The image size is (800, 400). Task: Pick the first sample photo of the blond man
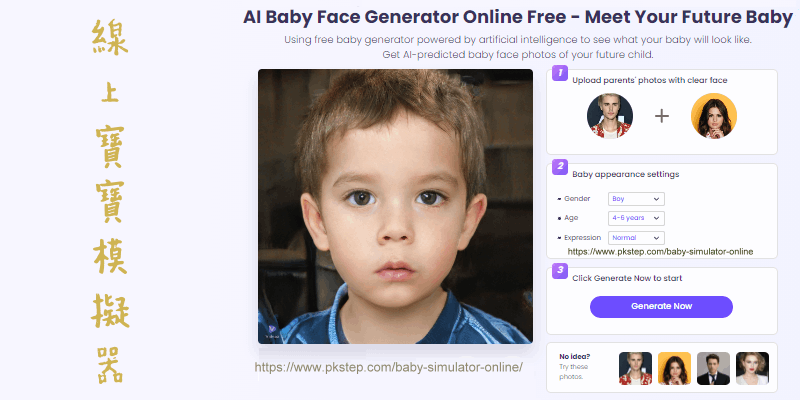[x=635, y=368]
